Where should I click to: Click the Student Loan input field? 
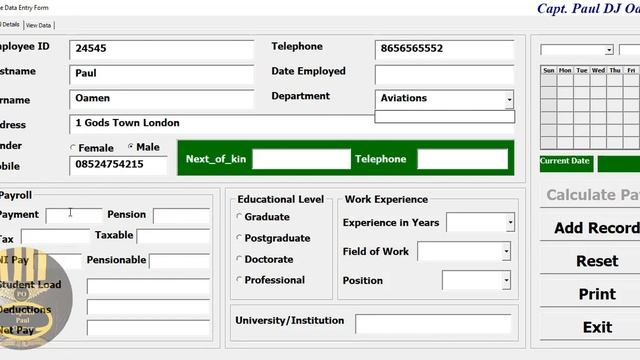point(149,286)
